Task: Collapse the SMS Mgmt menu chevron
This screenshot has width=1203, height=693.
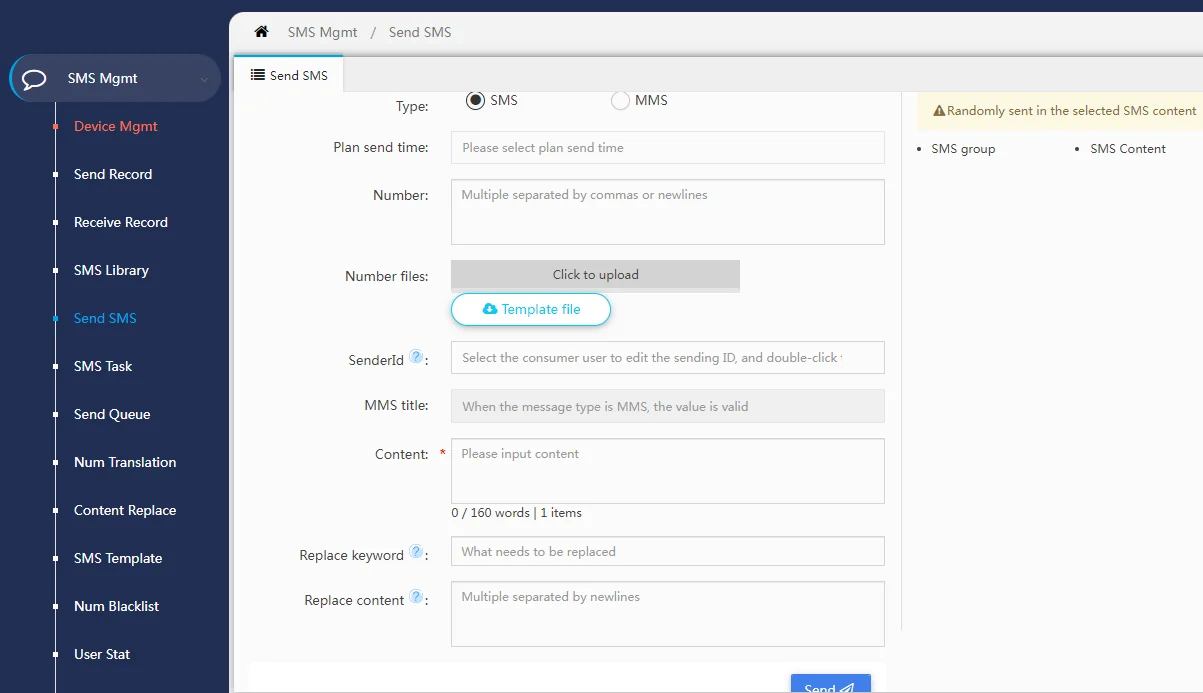Action: (204, 79)
